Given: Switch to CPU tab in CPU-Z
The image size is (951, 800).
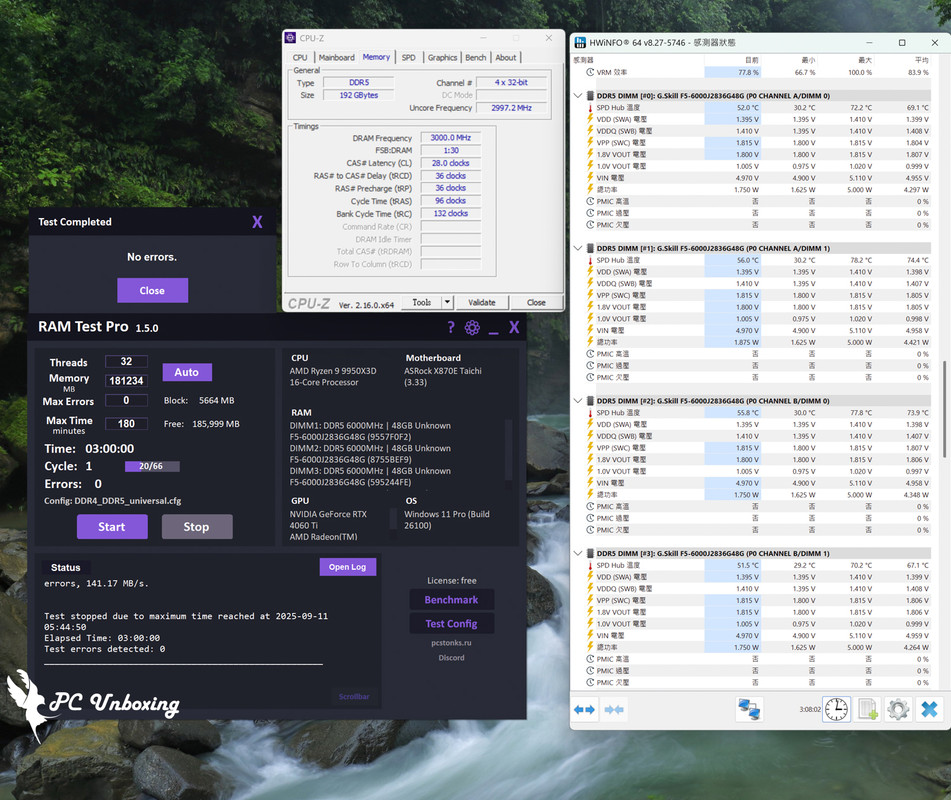Looking at the screenshot, I should click(x=300, y=58).
